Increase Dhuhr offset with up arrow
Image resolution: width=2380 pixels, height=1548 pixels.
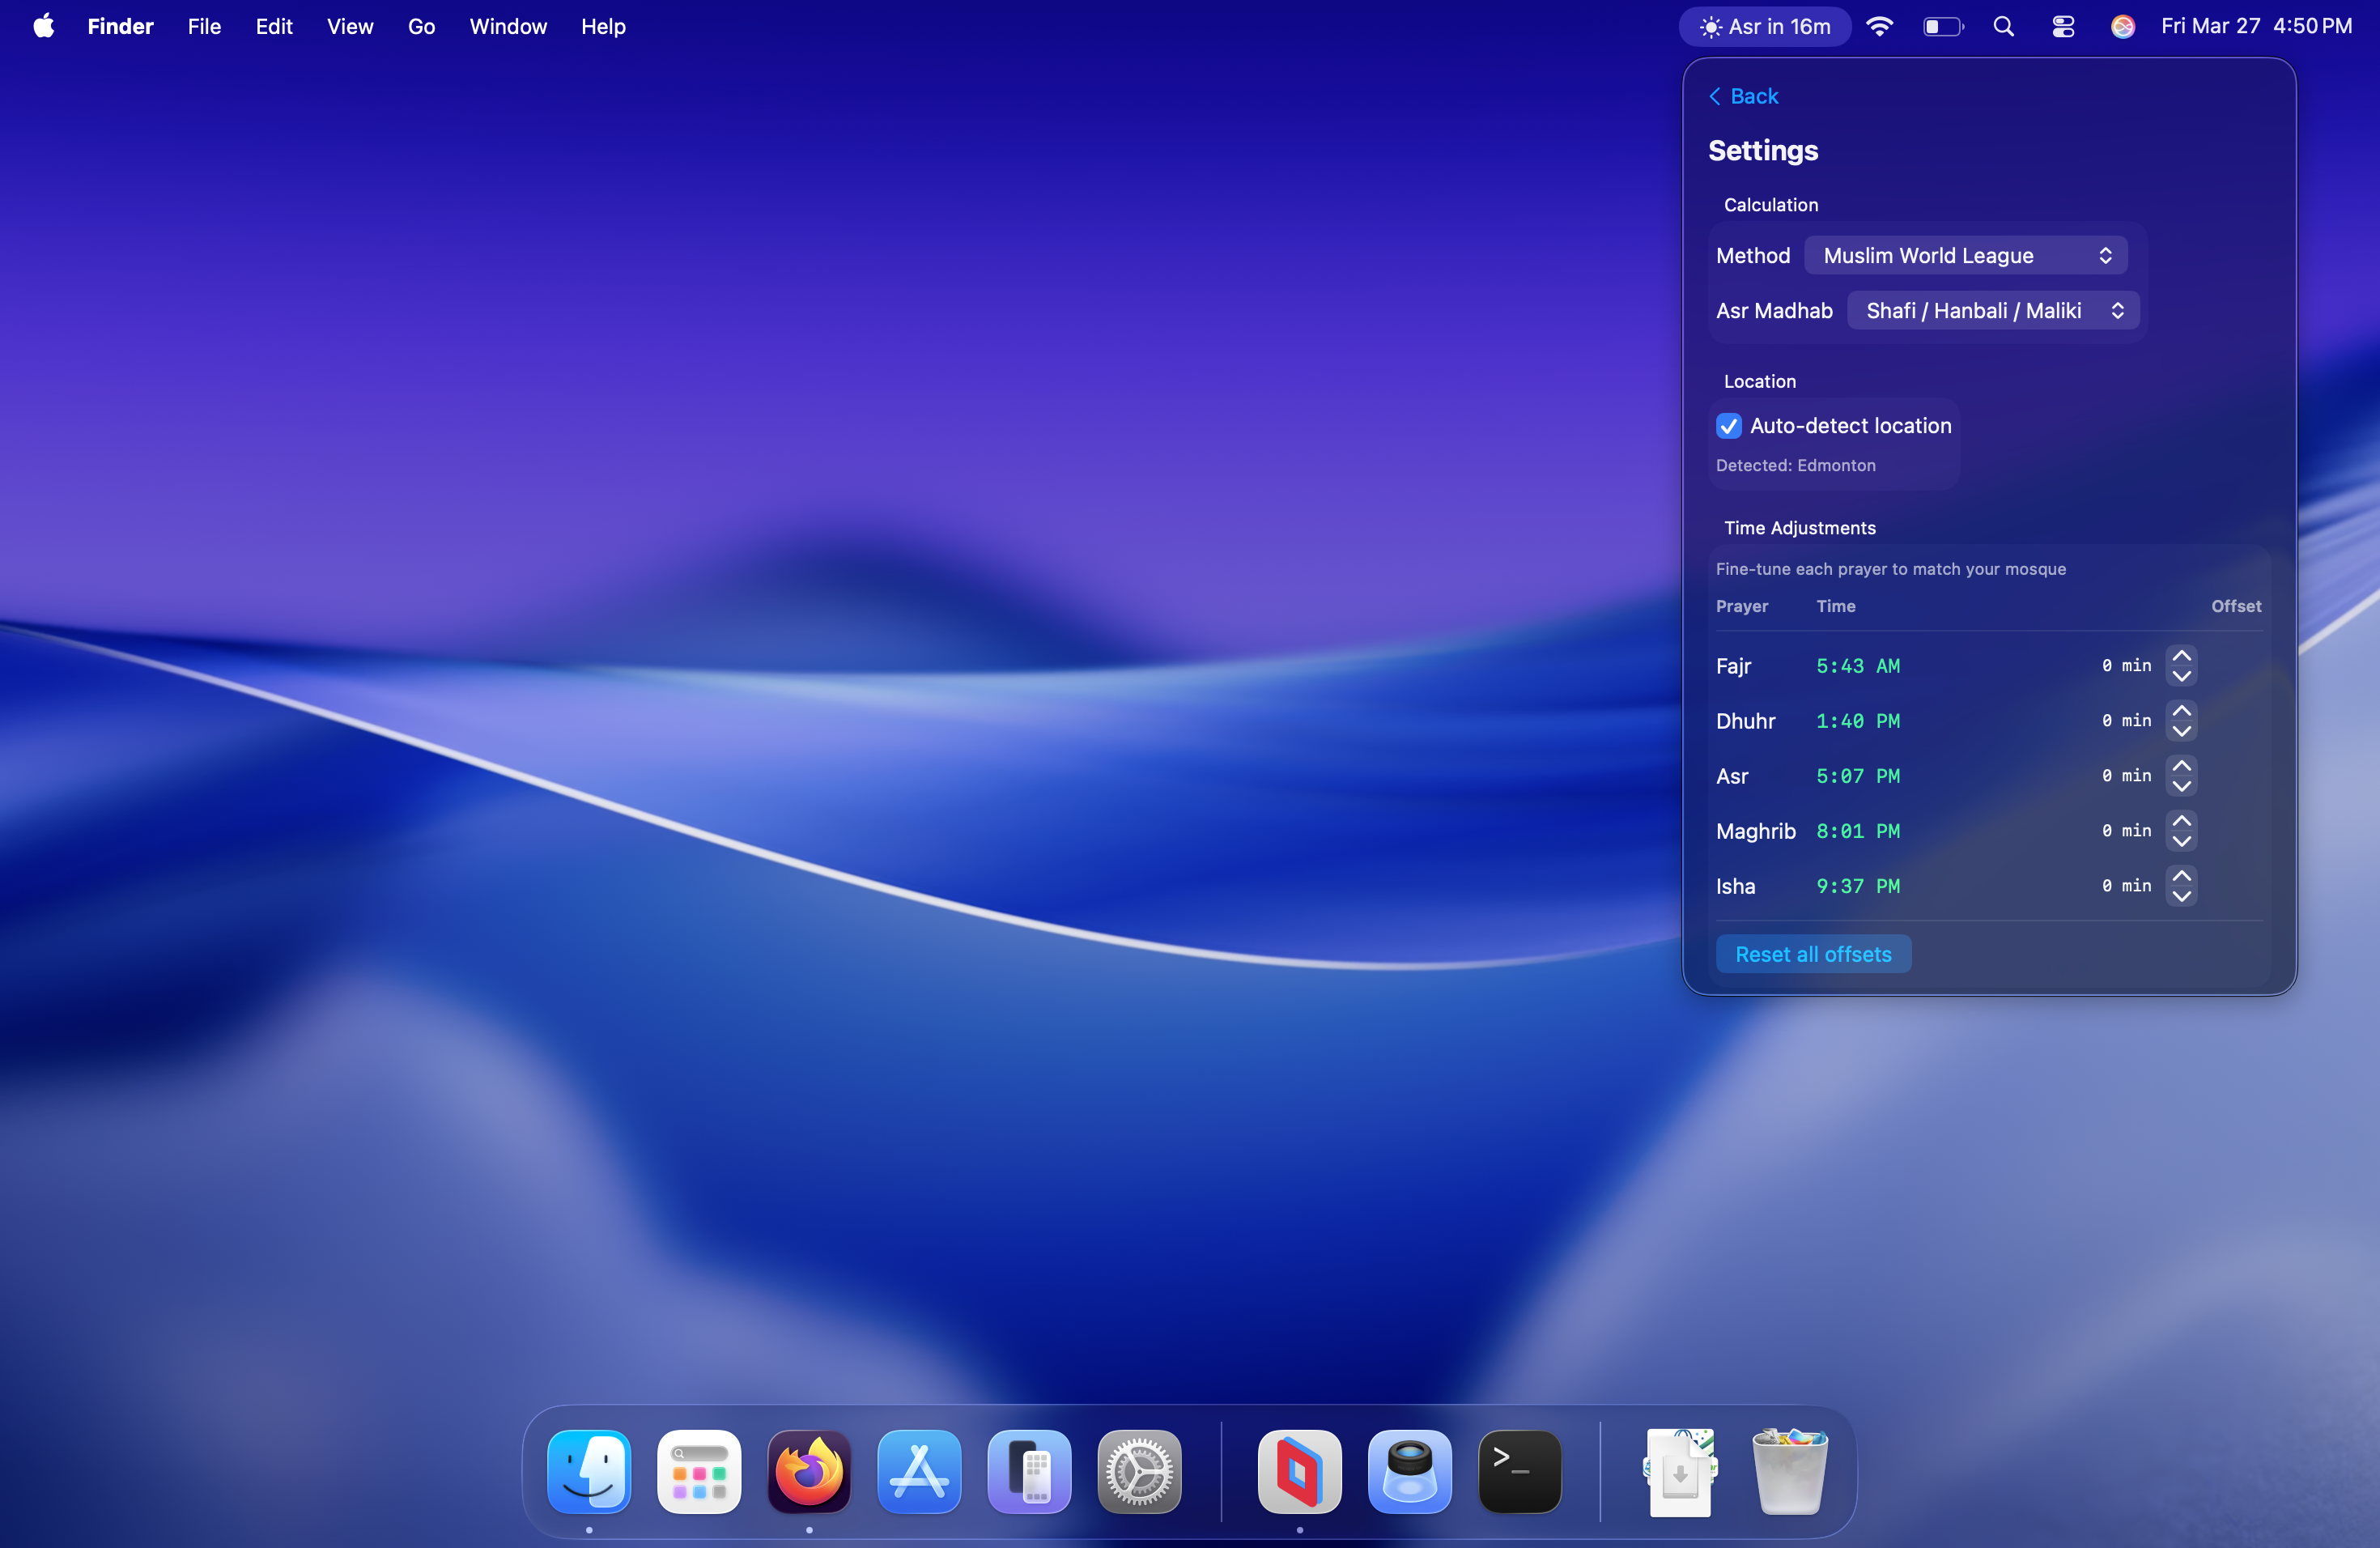(x=2182, y=711)
